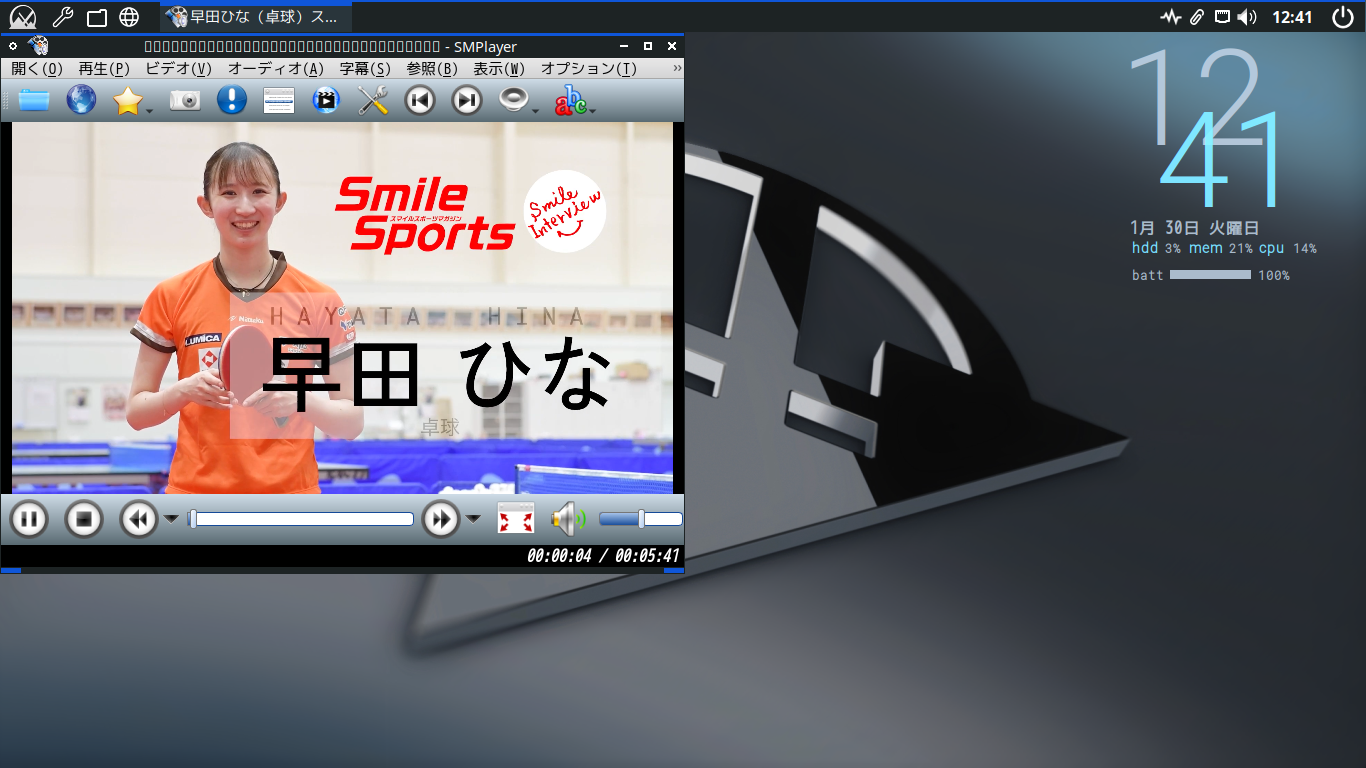Select the 早田ひな taskbar window button
Screen dimensions: 1366x768
point(256,17)
